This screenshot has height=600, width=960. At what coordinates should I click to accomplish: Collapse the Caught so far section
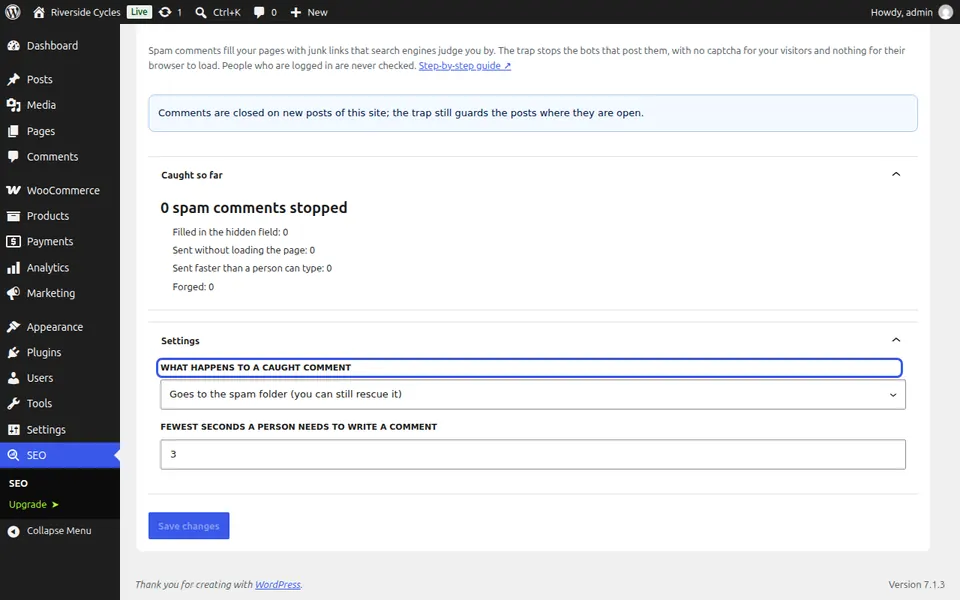tap(896, 174)
